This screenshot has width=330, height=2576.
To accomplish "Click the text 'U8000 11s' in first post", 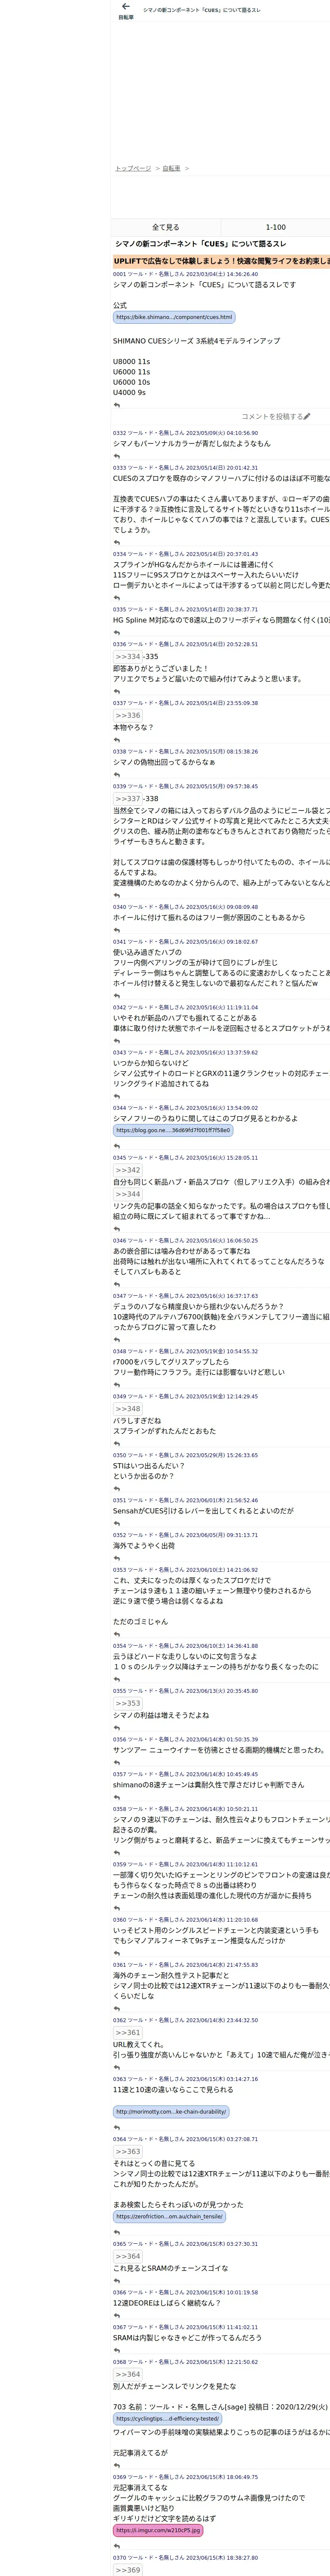I will coord(131,362).
